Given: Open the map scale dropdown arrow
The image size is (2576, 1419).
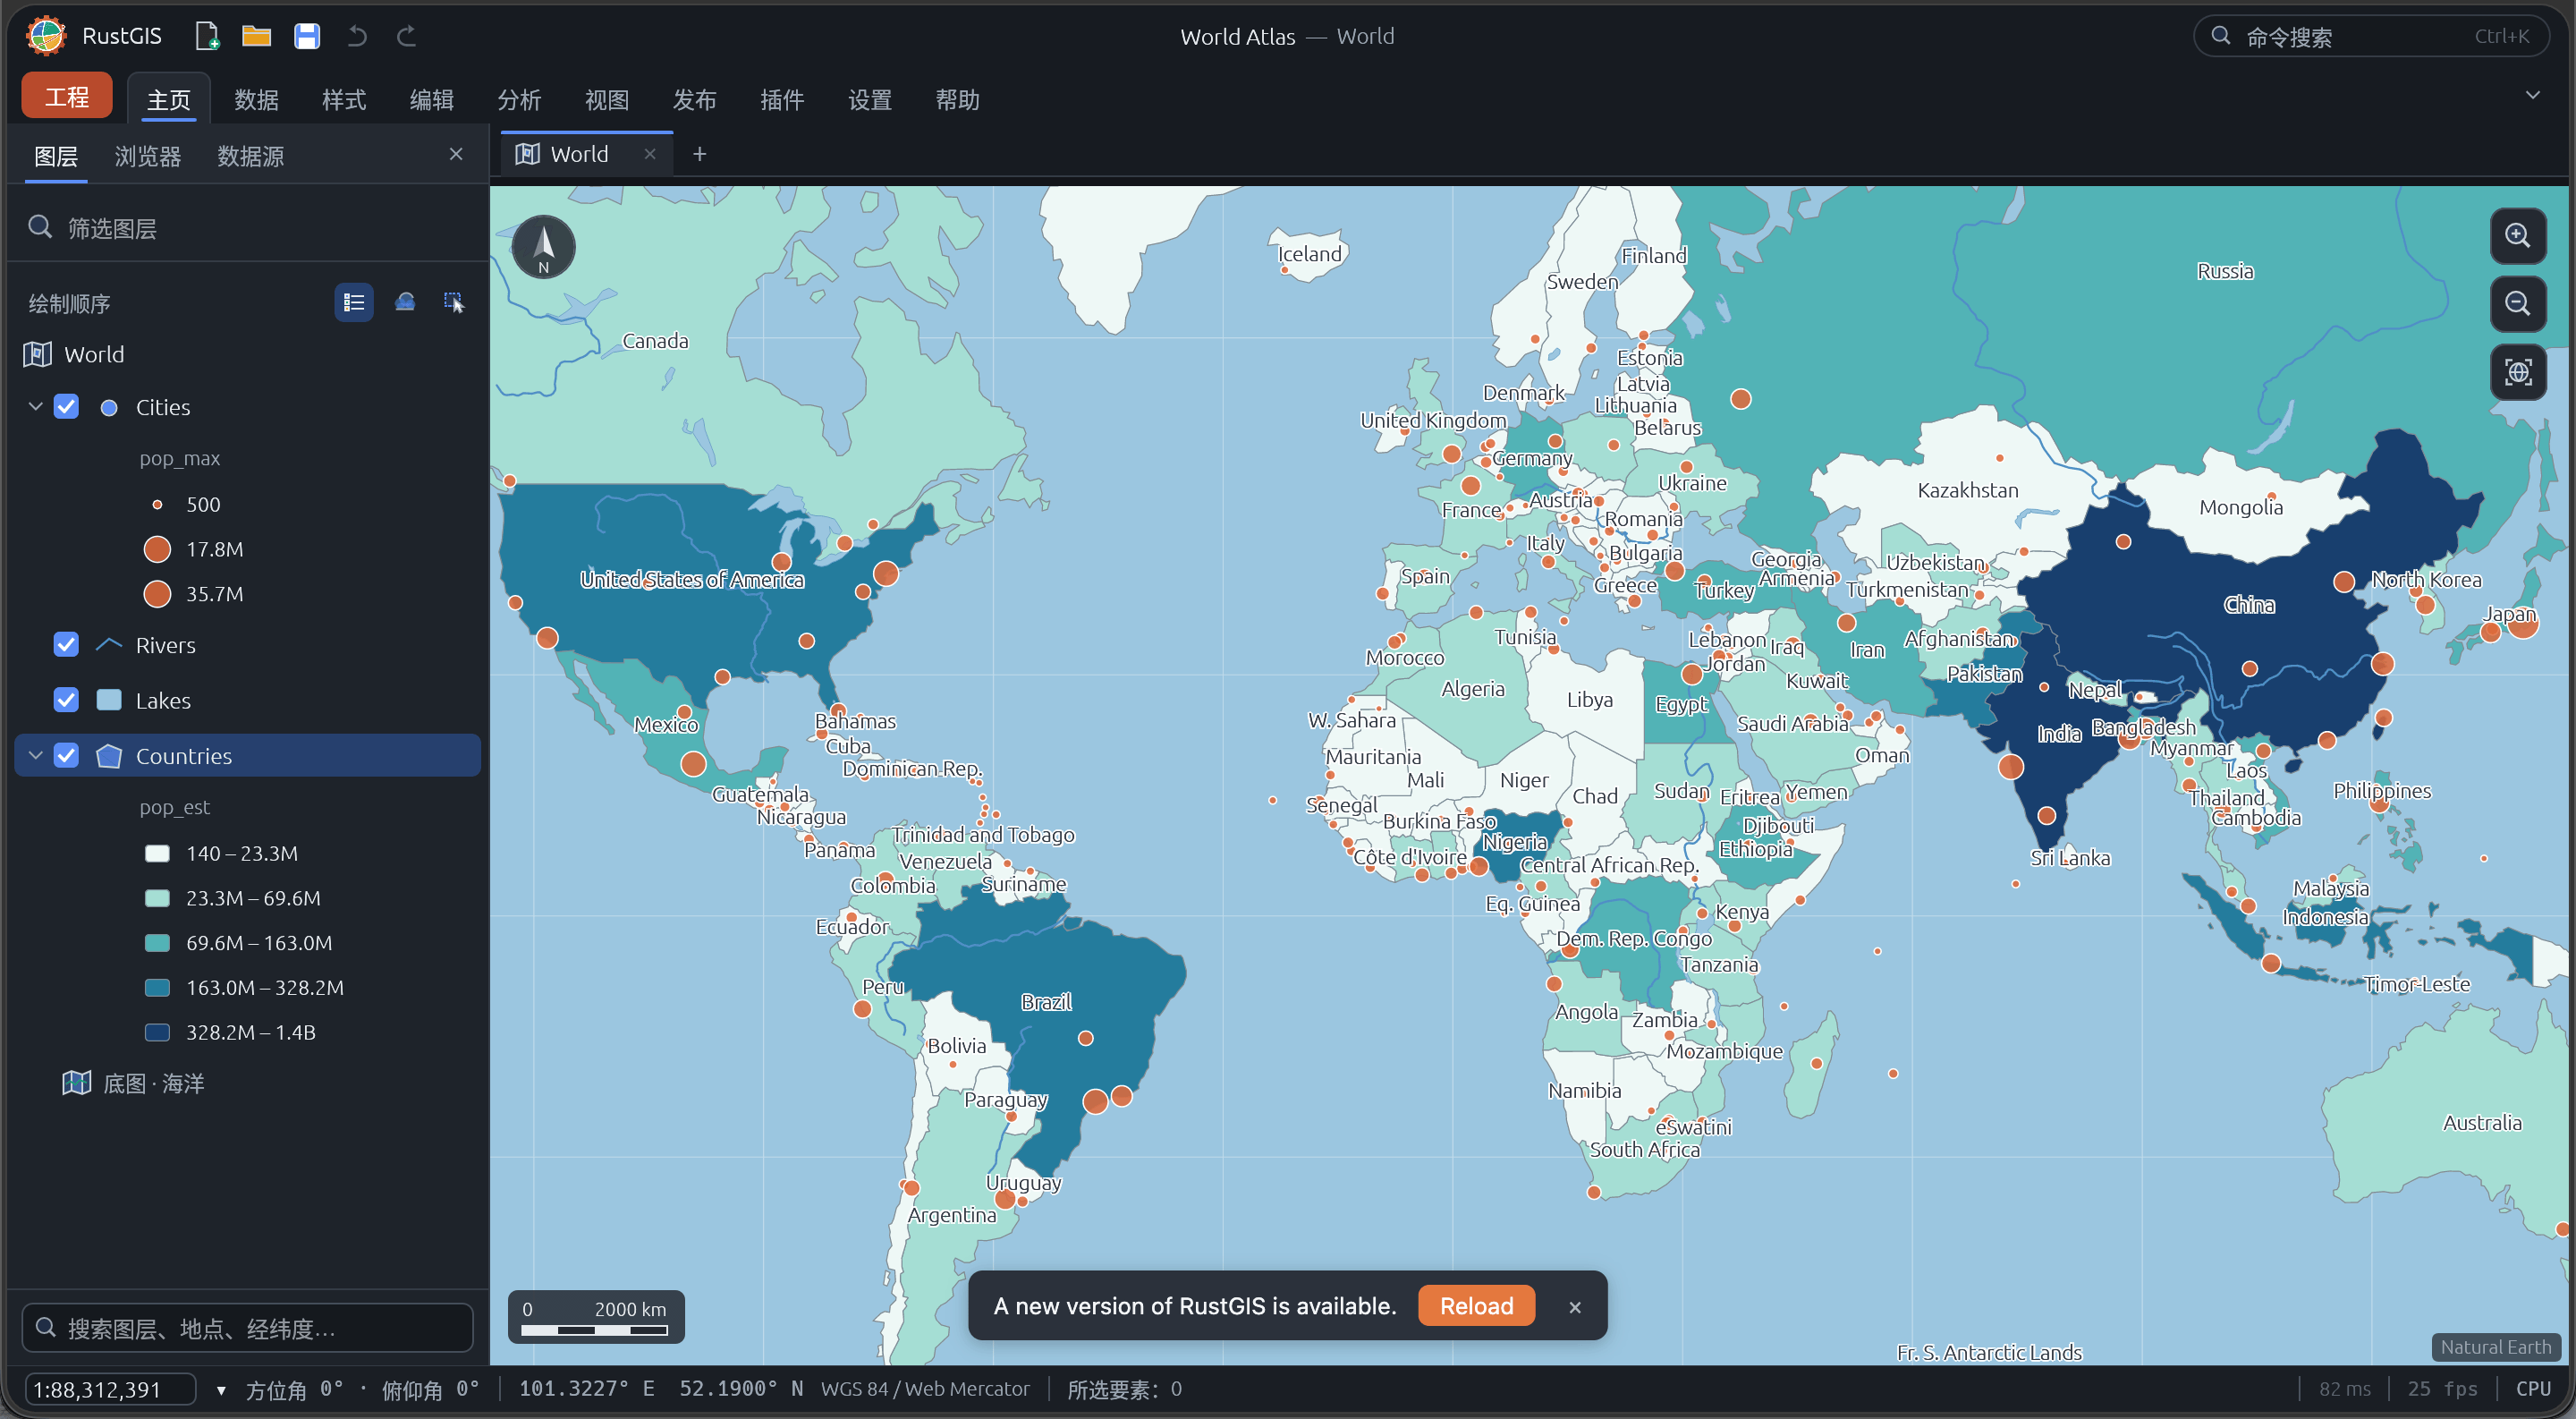Looking at the screenshot, I should pos(221,1390).
